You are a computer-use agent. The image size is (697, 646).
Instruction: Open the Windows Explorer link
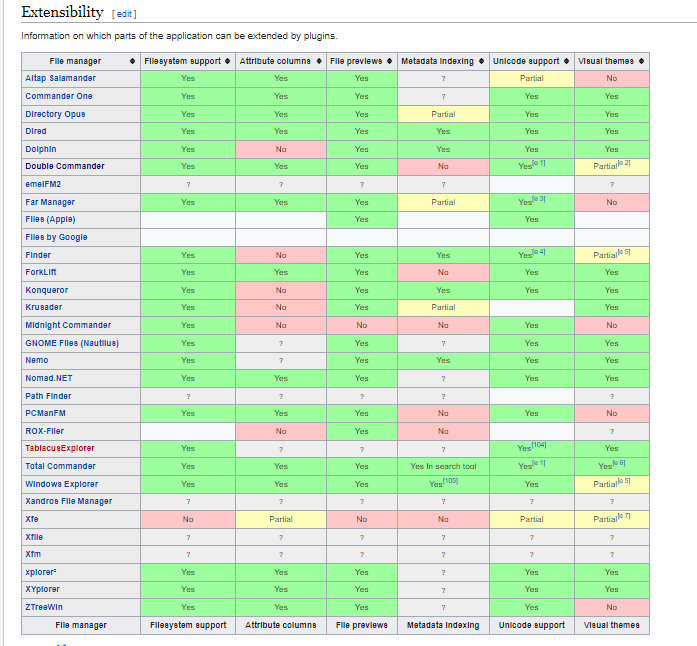tap(62, 484)
